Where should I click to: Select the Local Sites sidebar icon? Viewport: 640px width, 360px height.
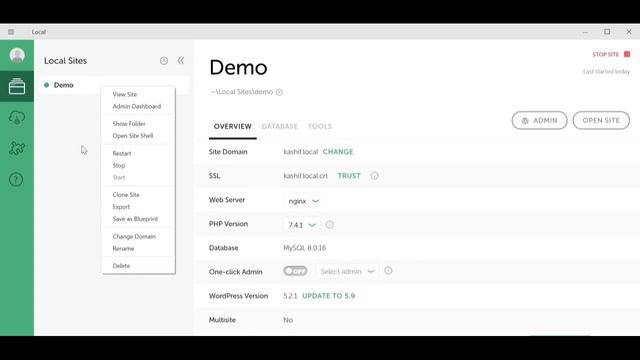17,86
